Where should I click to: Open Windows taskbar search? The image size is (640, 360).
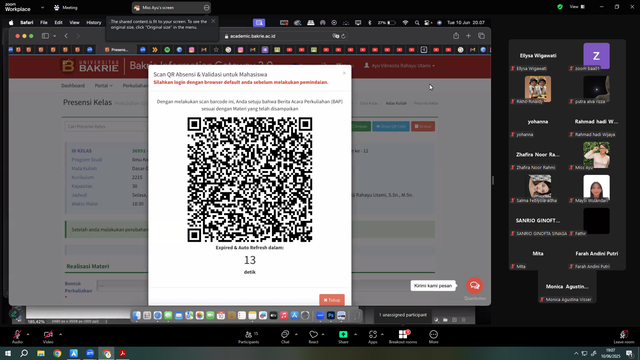click(x=24, y=353)
